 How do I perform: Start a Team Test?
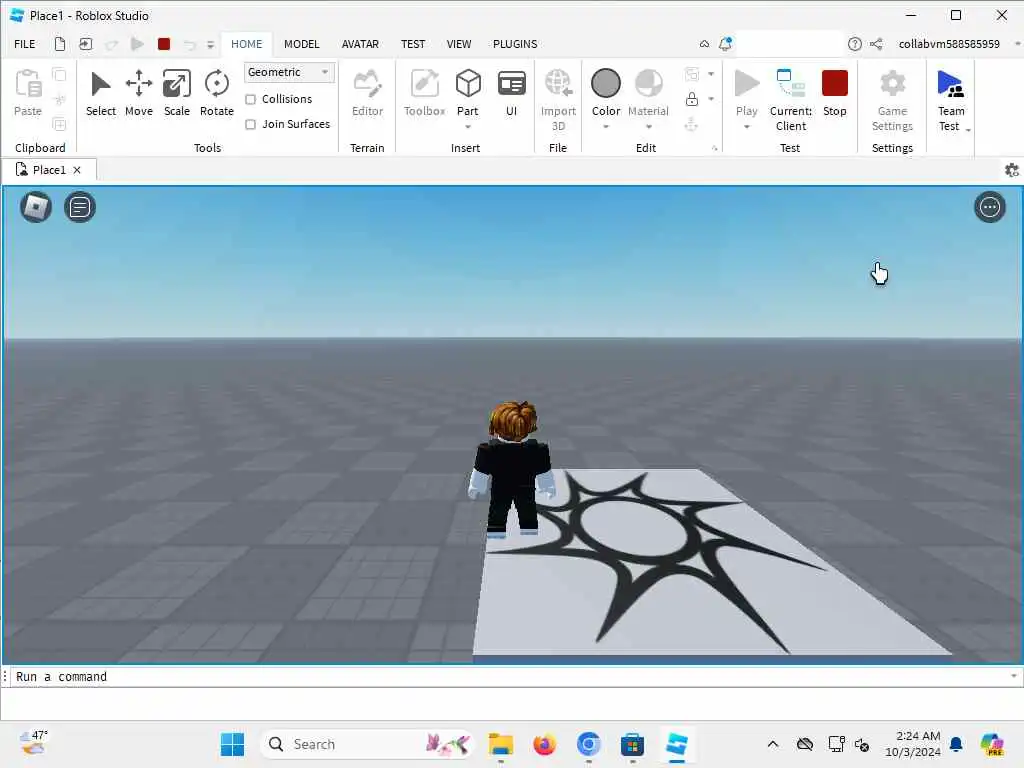tap(950, 100)
